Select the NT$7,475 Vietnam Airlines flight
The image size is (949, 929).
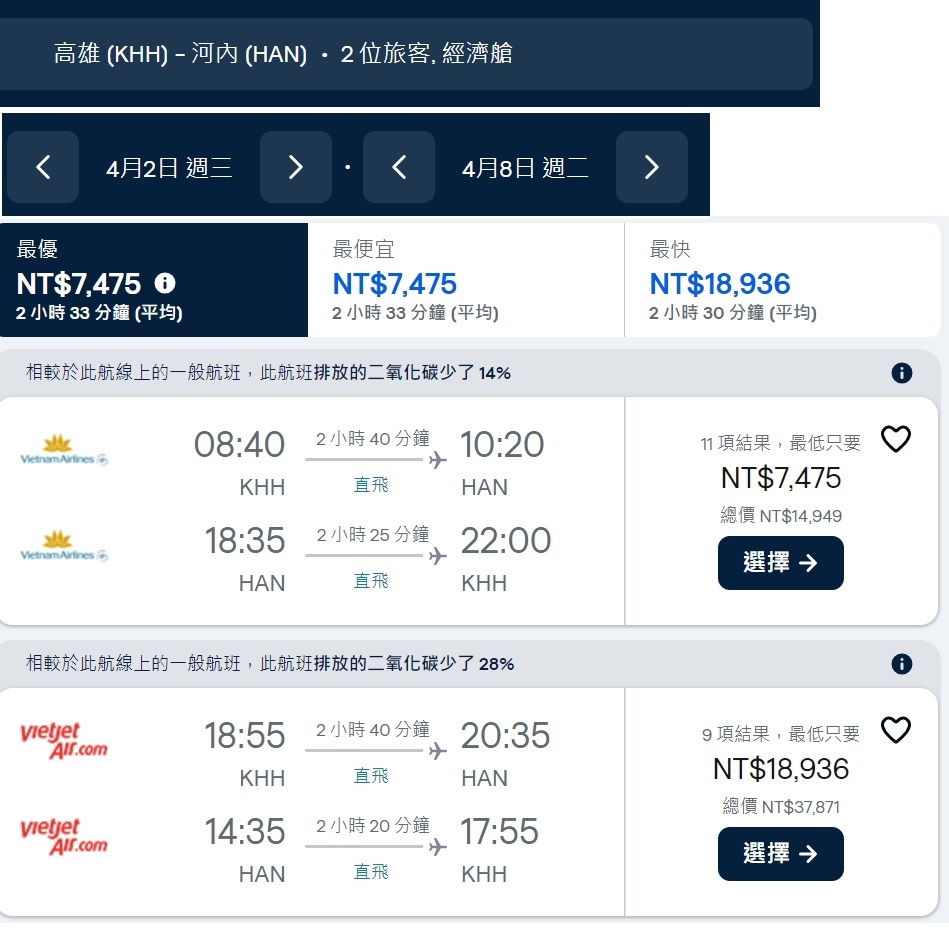point(780,563)
